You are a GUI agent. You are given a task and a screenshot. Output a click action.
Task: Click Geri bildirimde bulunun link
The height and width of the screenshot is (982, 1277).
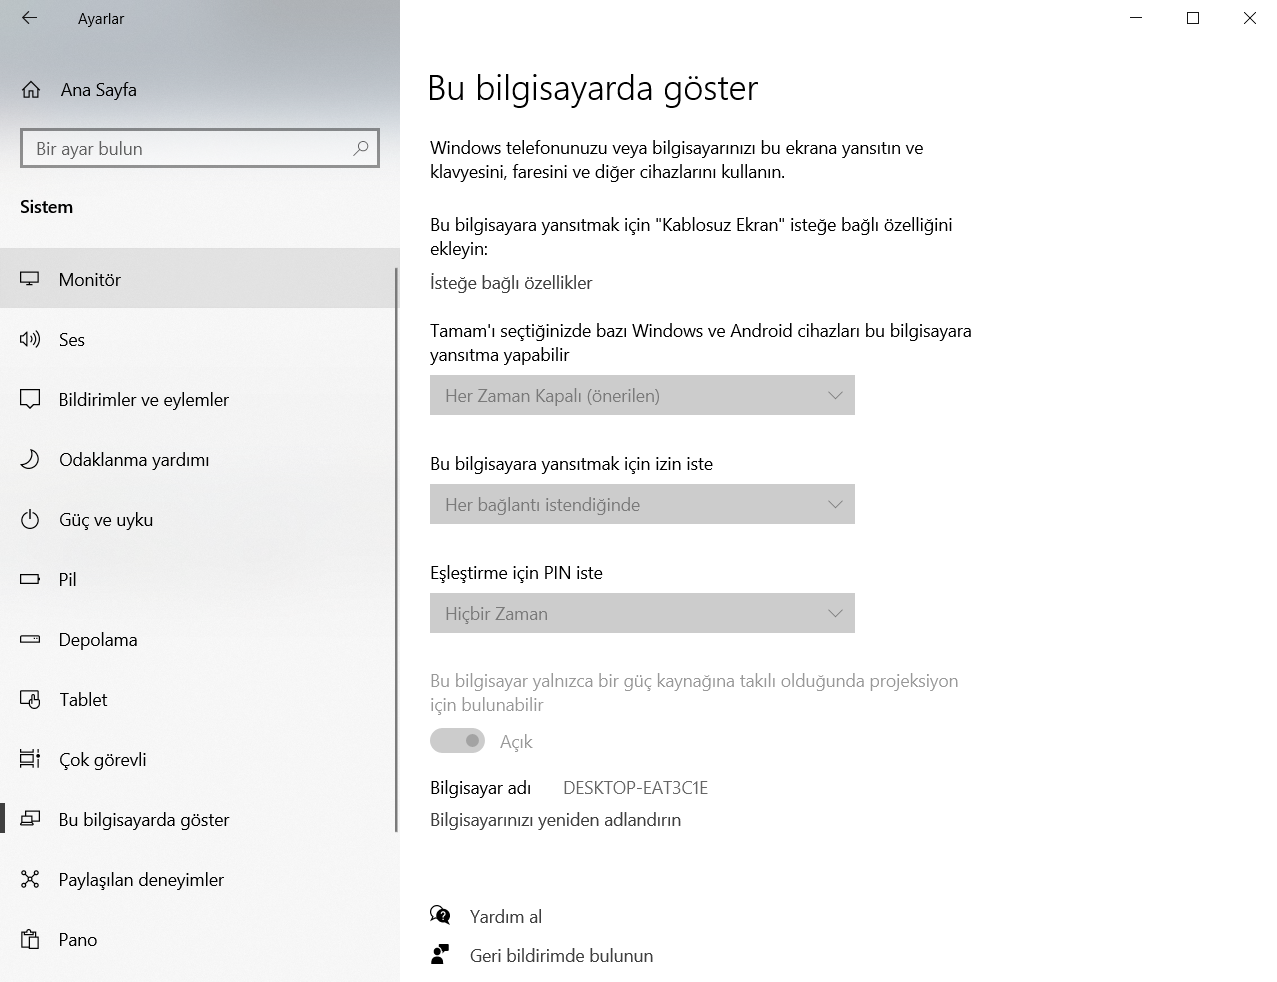[561, 955]
